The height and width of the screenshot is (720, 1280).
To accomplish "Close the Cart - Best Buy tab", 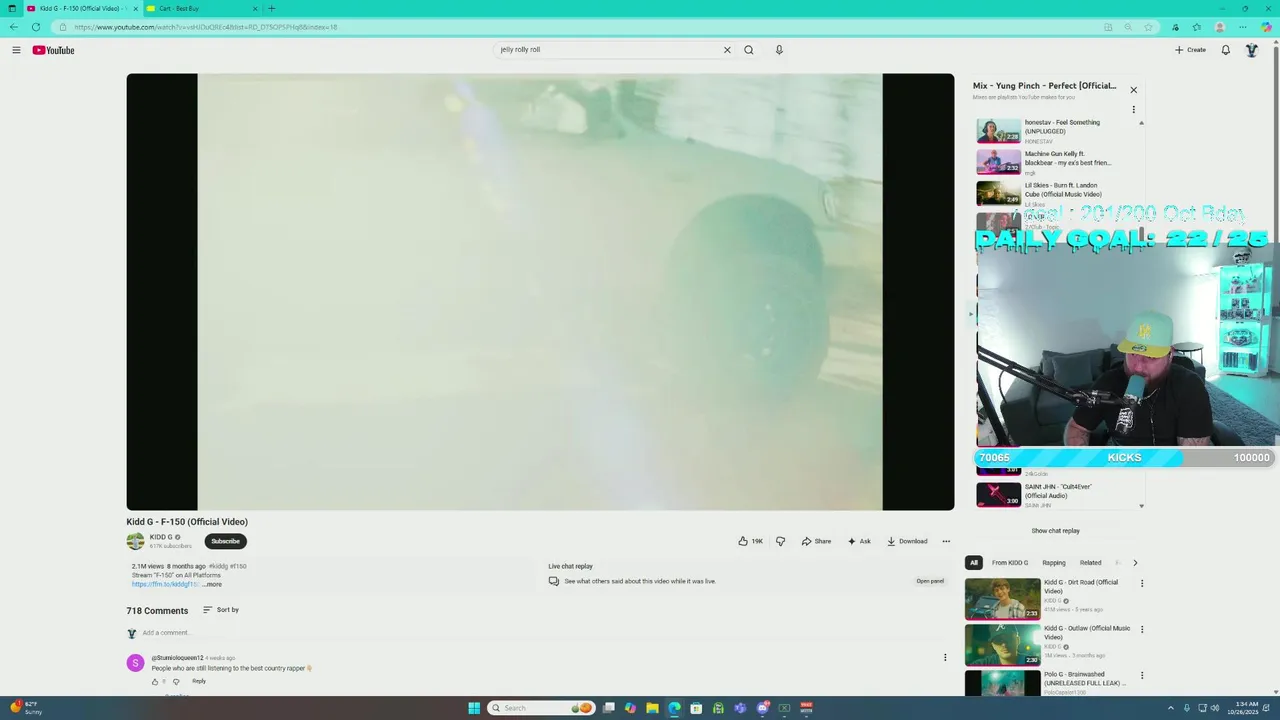I will pyautogui.click(x=255, y=8).
